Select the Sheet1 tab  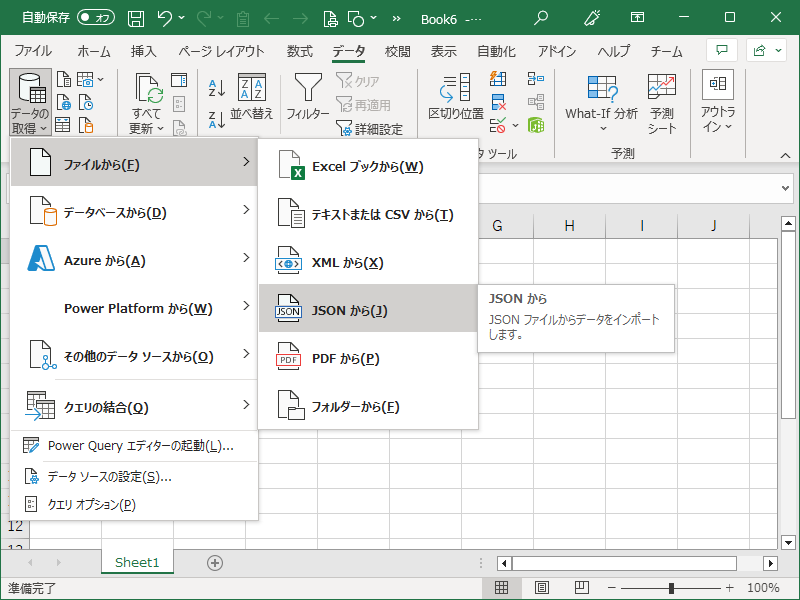pos(137,562)
